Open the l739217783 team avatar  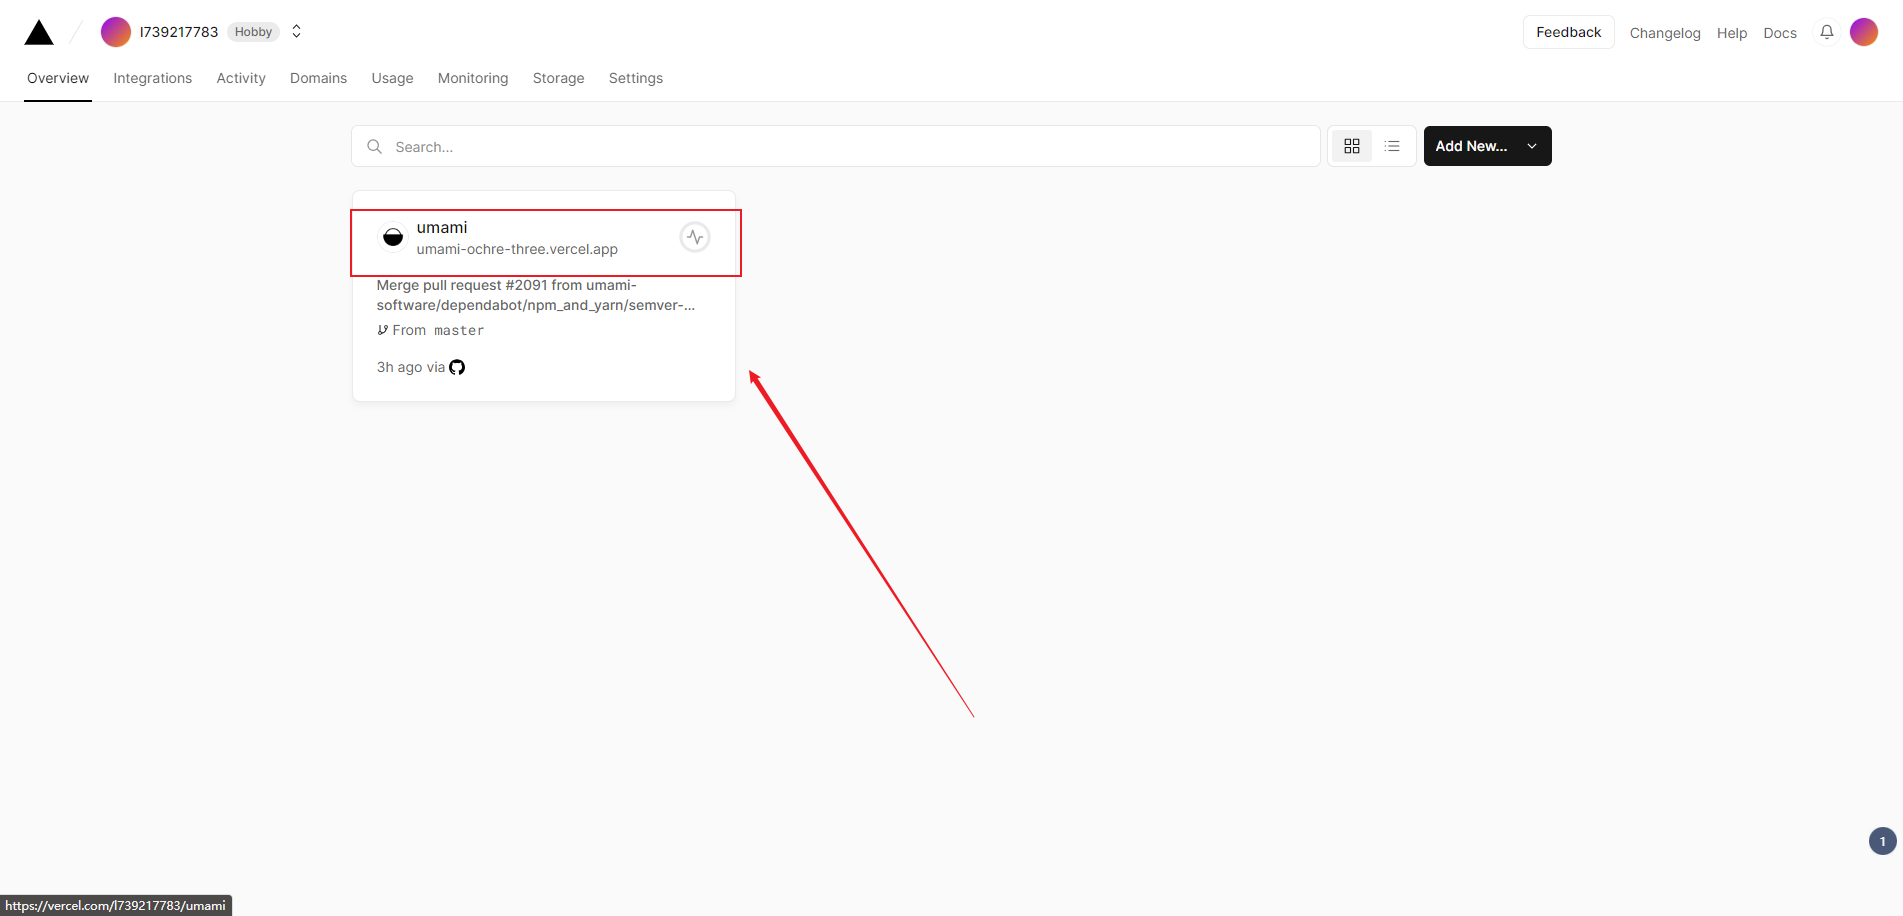point(116,32)
